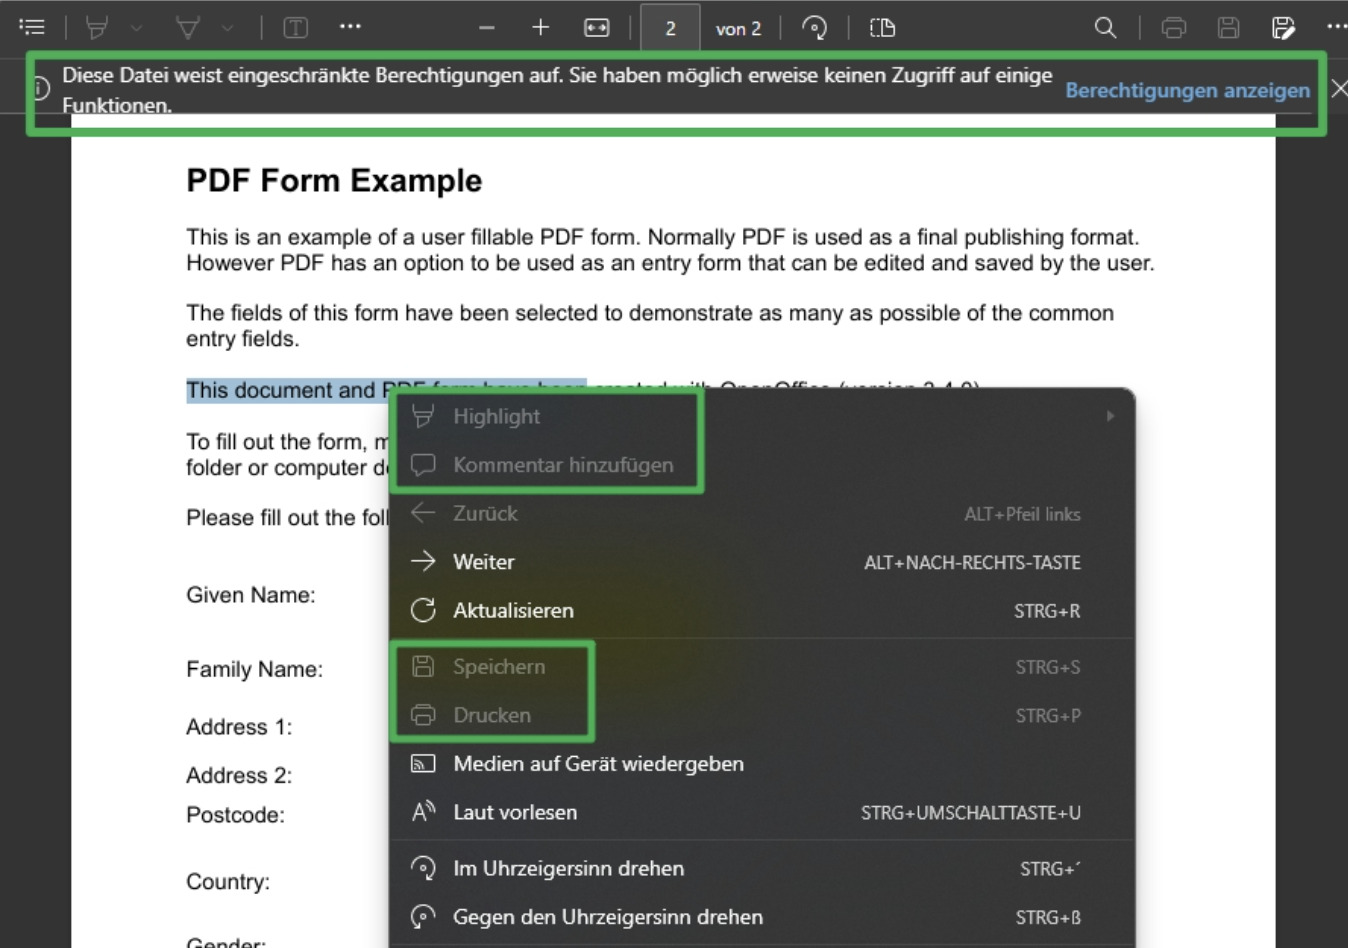Open the search magnifier in toolbar
The height and width of the screenshot is (948, 1348).
tap(1105, 28)
